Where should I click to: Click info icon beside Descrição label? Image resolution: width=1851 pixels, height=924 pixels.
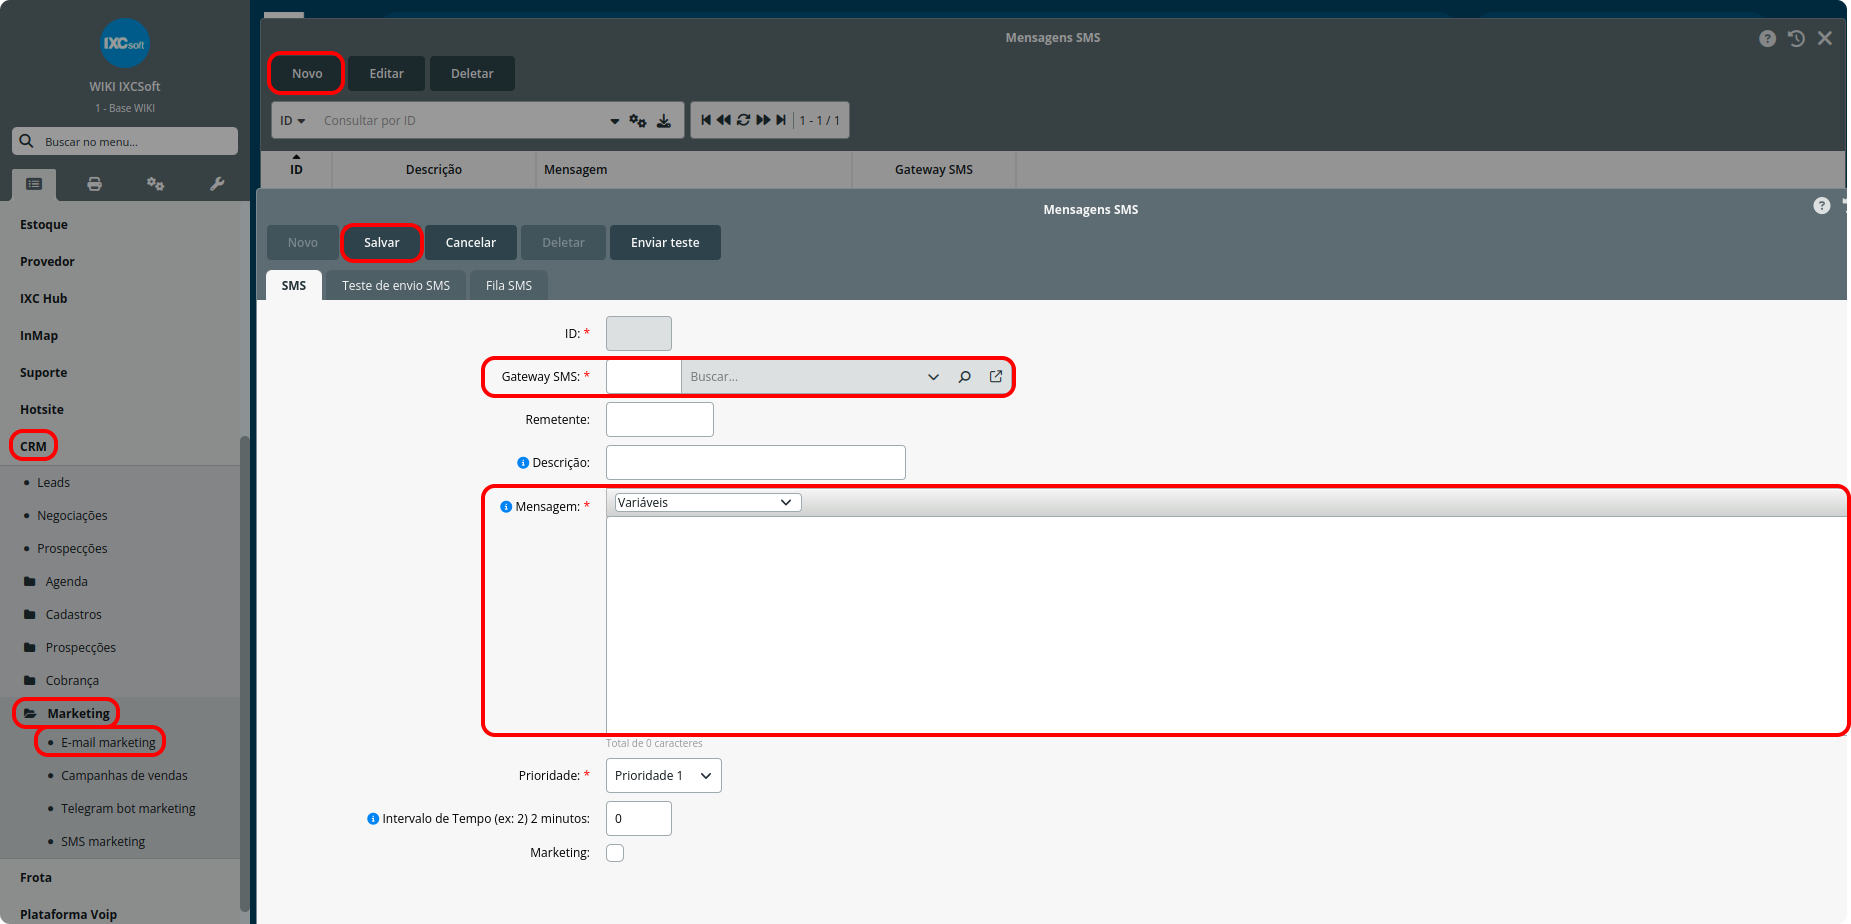click(x=523, y=463)
